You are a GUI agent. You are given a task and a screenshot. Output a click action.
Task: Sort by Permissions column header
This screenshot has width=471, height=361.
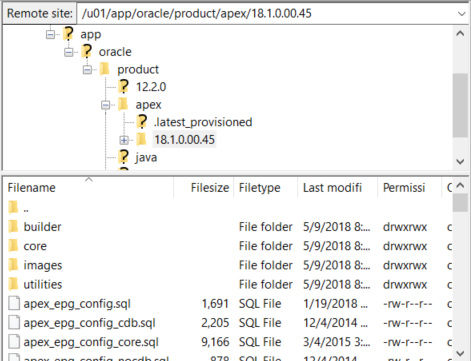pos(410,188)
